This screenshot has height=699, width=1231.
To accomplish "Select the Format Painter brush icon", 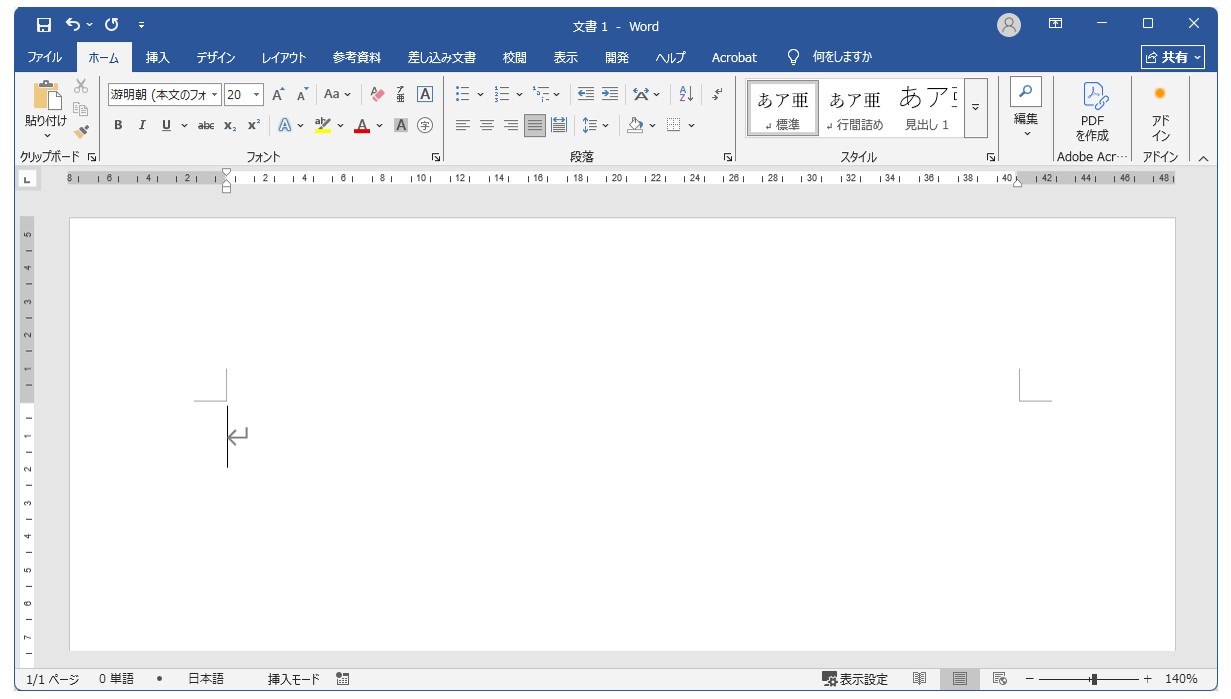I will click(82, 131).
